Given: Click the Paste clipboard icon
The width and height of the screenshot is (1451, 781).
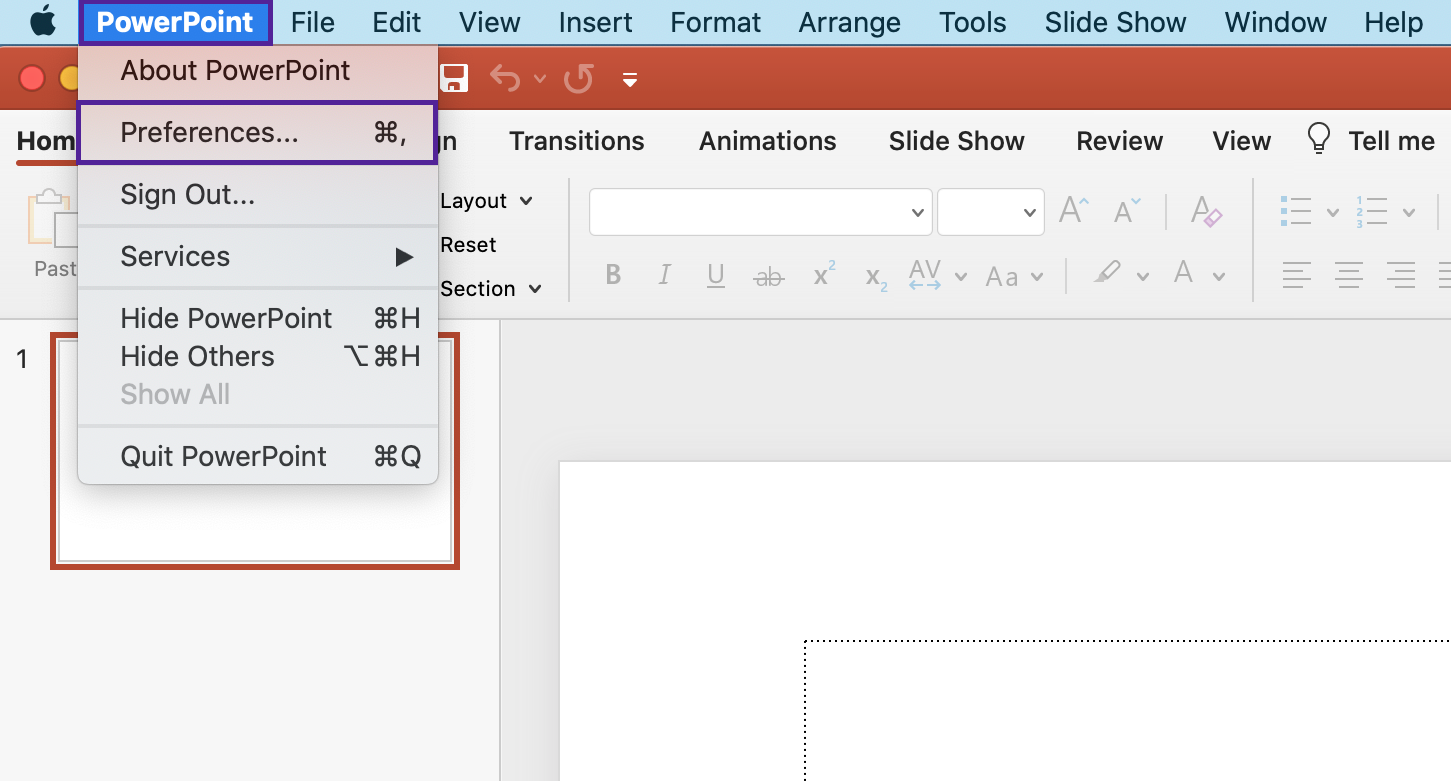Looking at the screenshot, I should click(x=52, y=219).
